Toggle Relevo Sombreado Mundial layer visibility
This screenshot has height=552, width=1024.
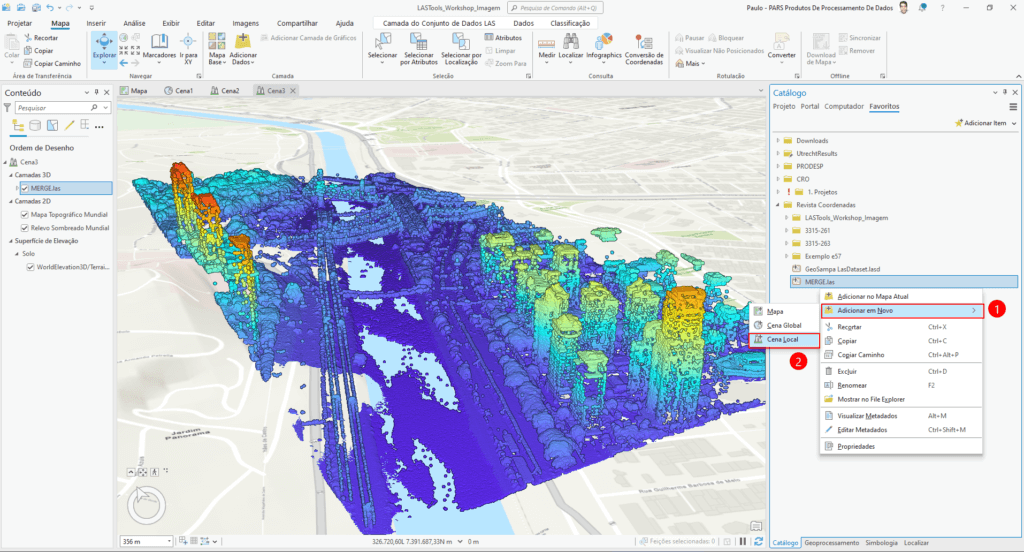[25, 227]
